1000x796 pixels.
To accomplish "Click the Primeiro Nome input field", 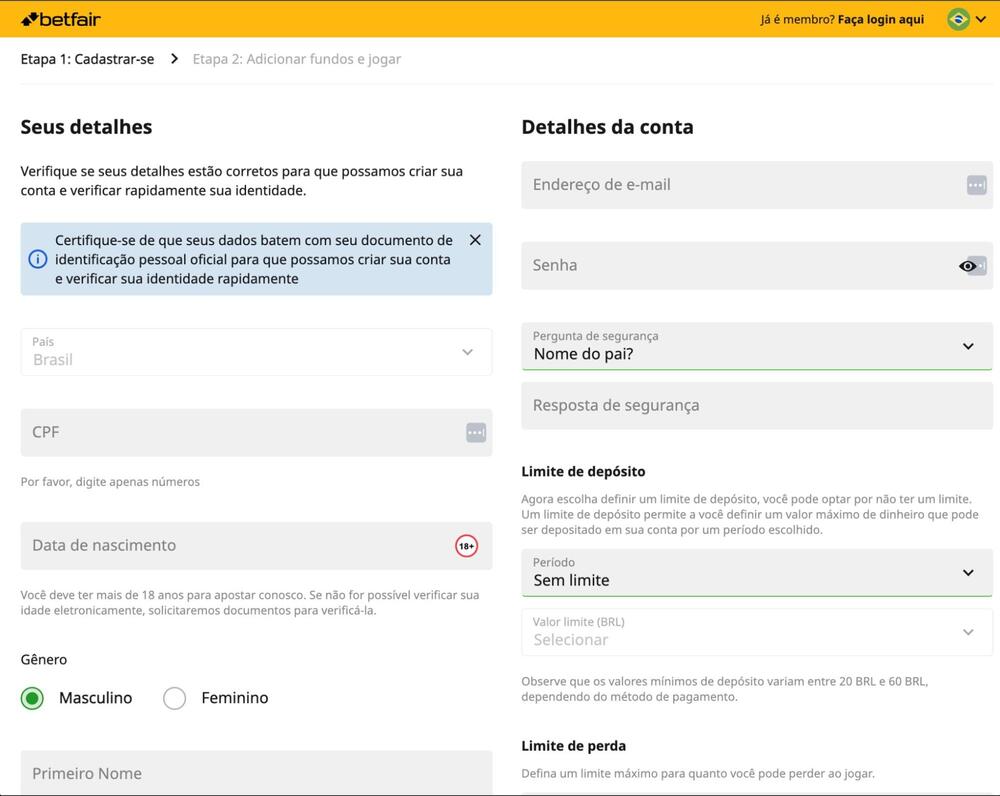I will (256, 773).
